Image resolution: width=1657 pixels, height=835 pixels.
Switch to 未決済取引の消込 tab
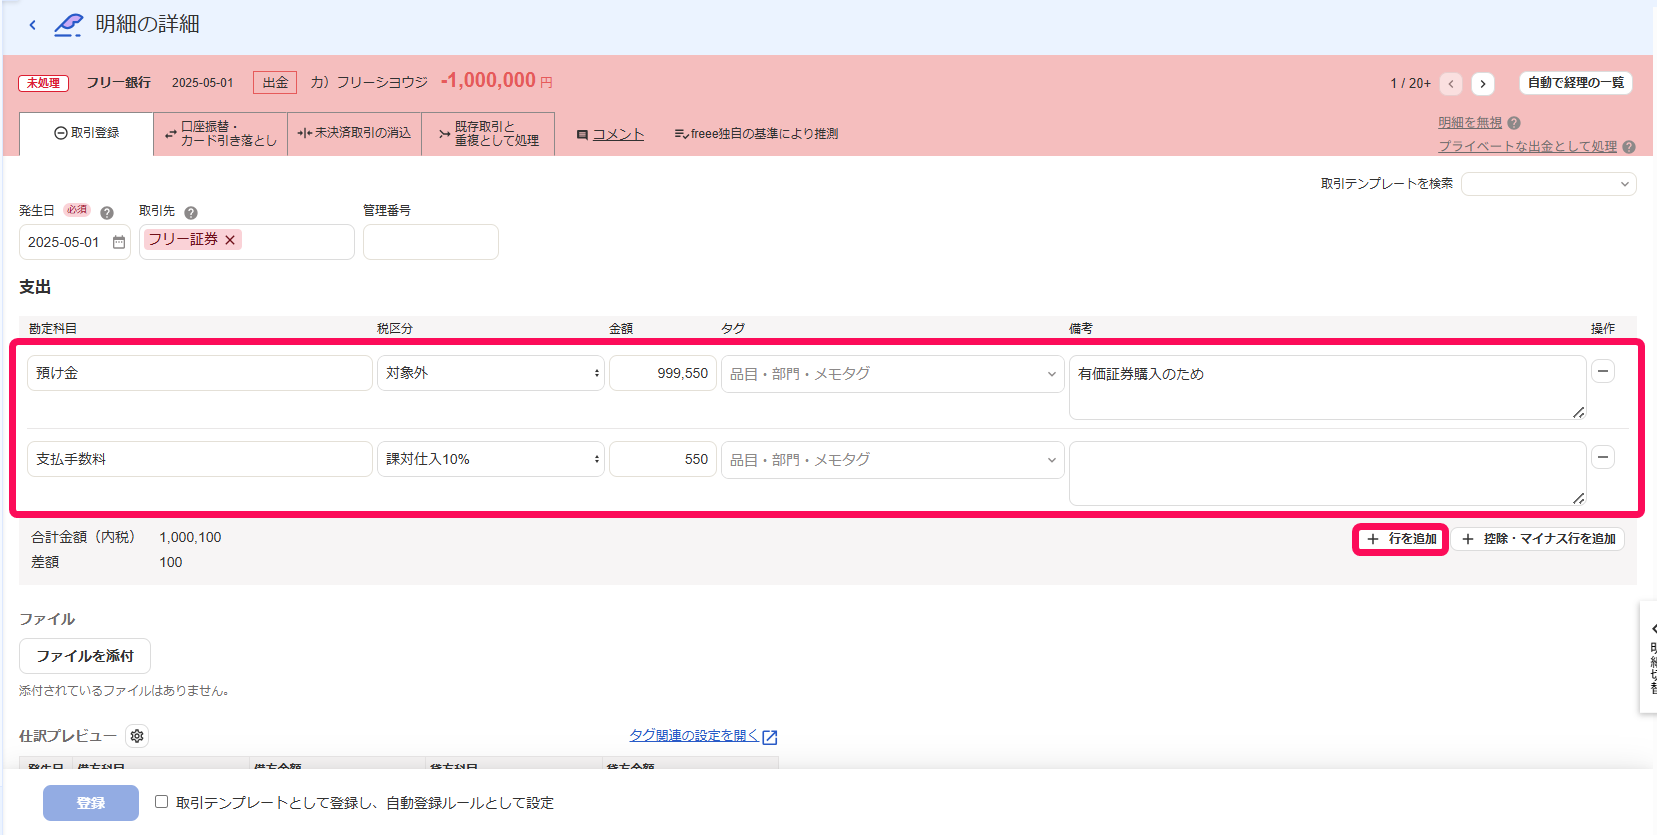[x=355, y=134]
